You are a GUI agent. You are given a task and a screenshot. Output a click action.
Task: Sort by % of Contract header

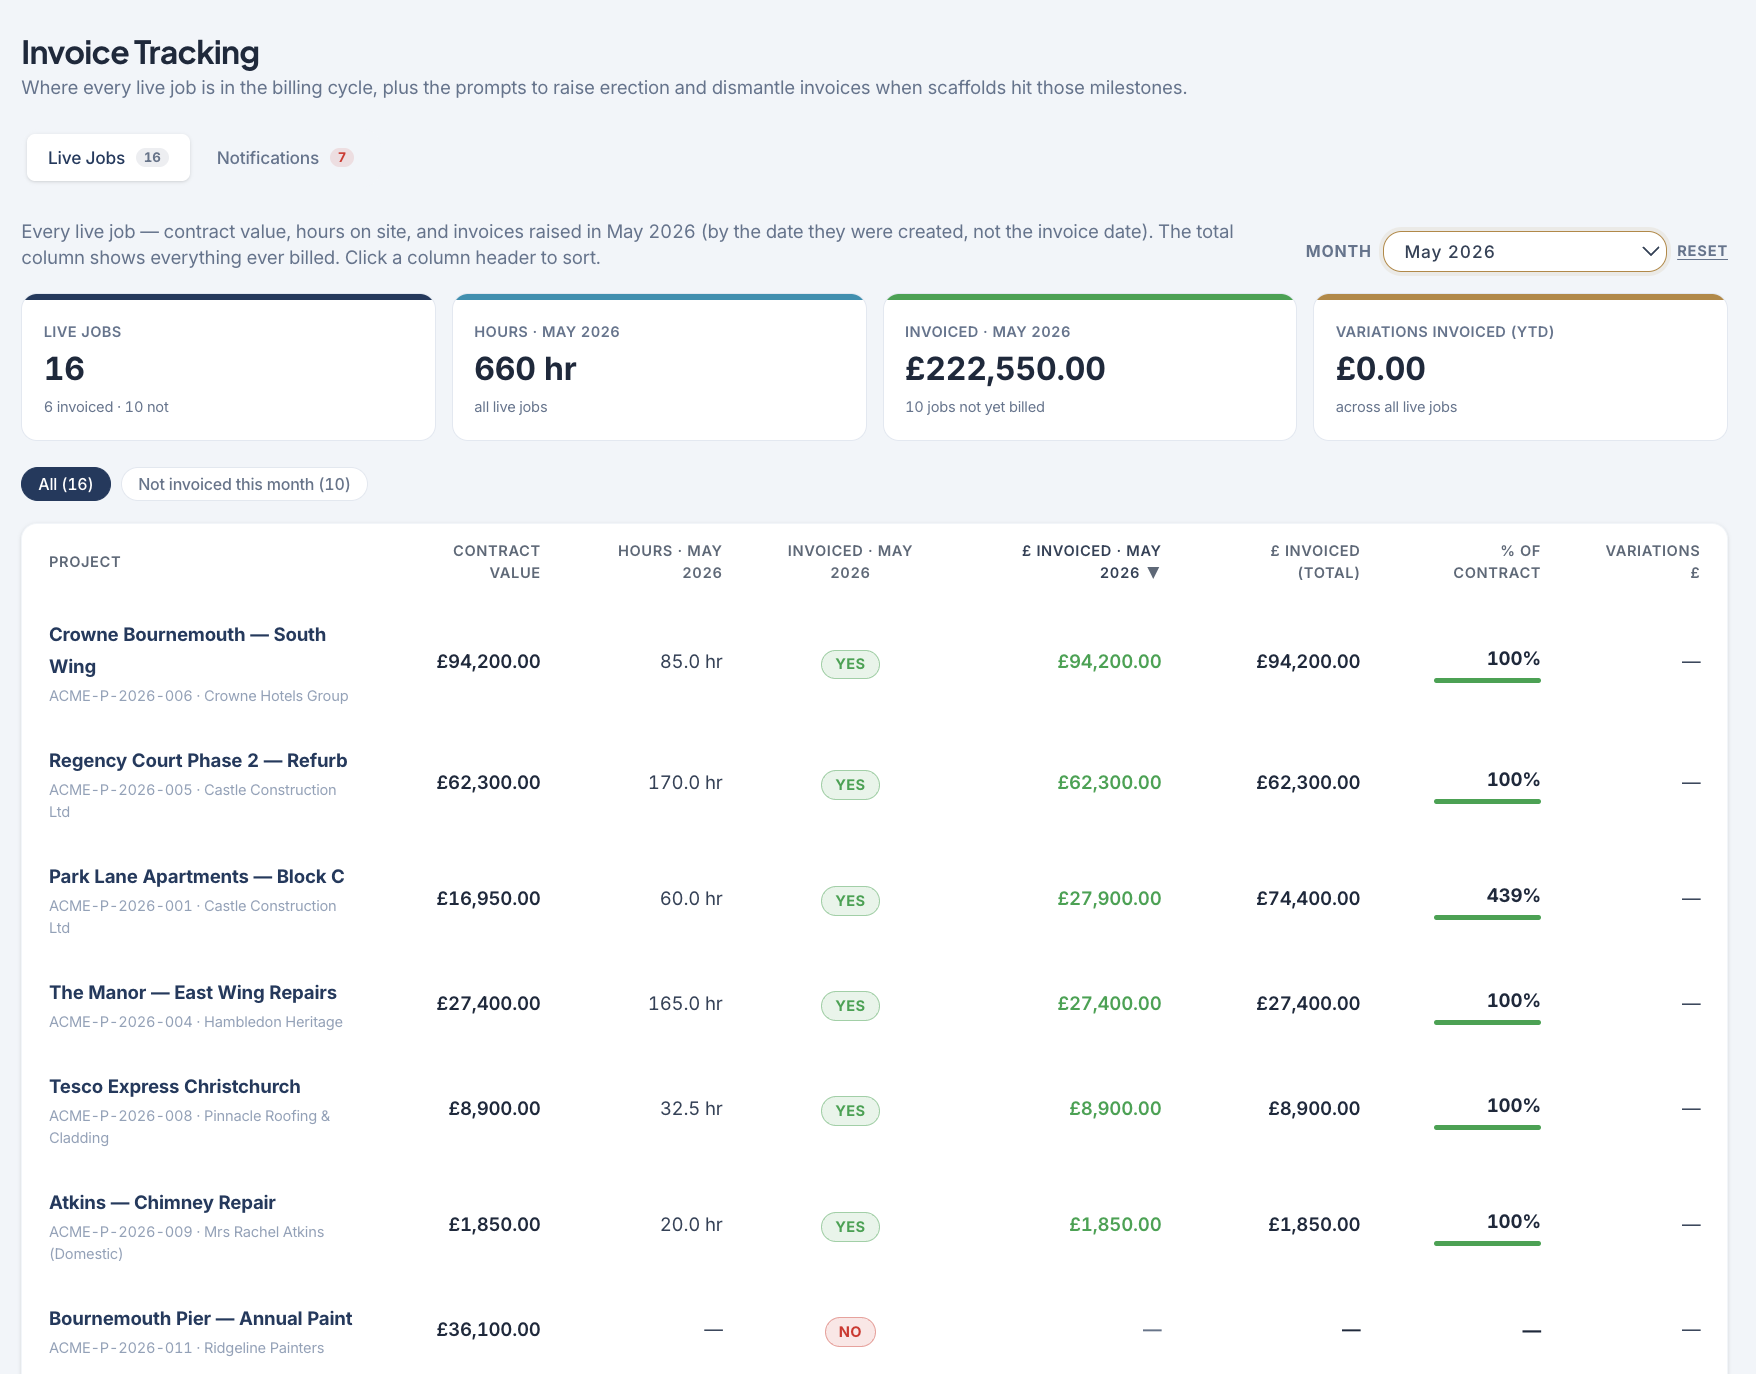1496,562
